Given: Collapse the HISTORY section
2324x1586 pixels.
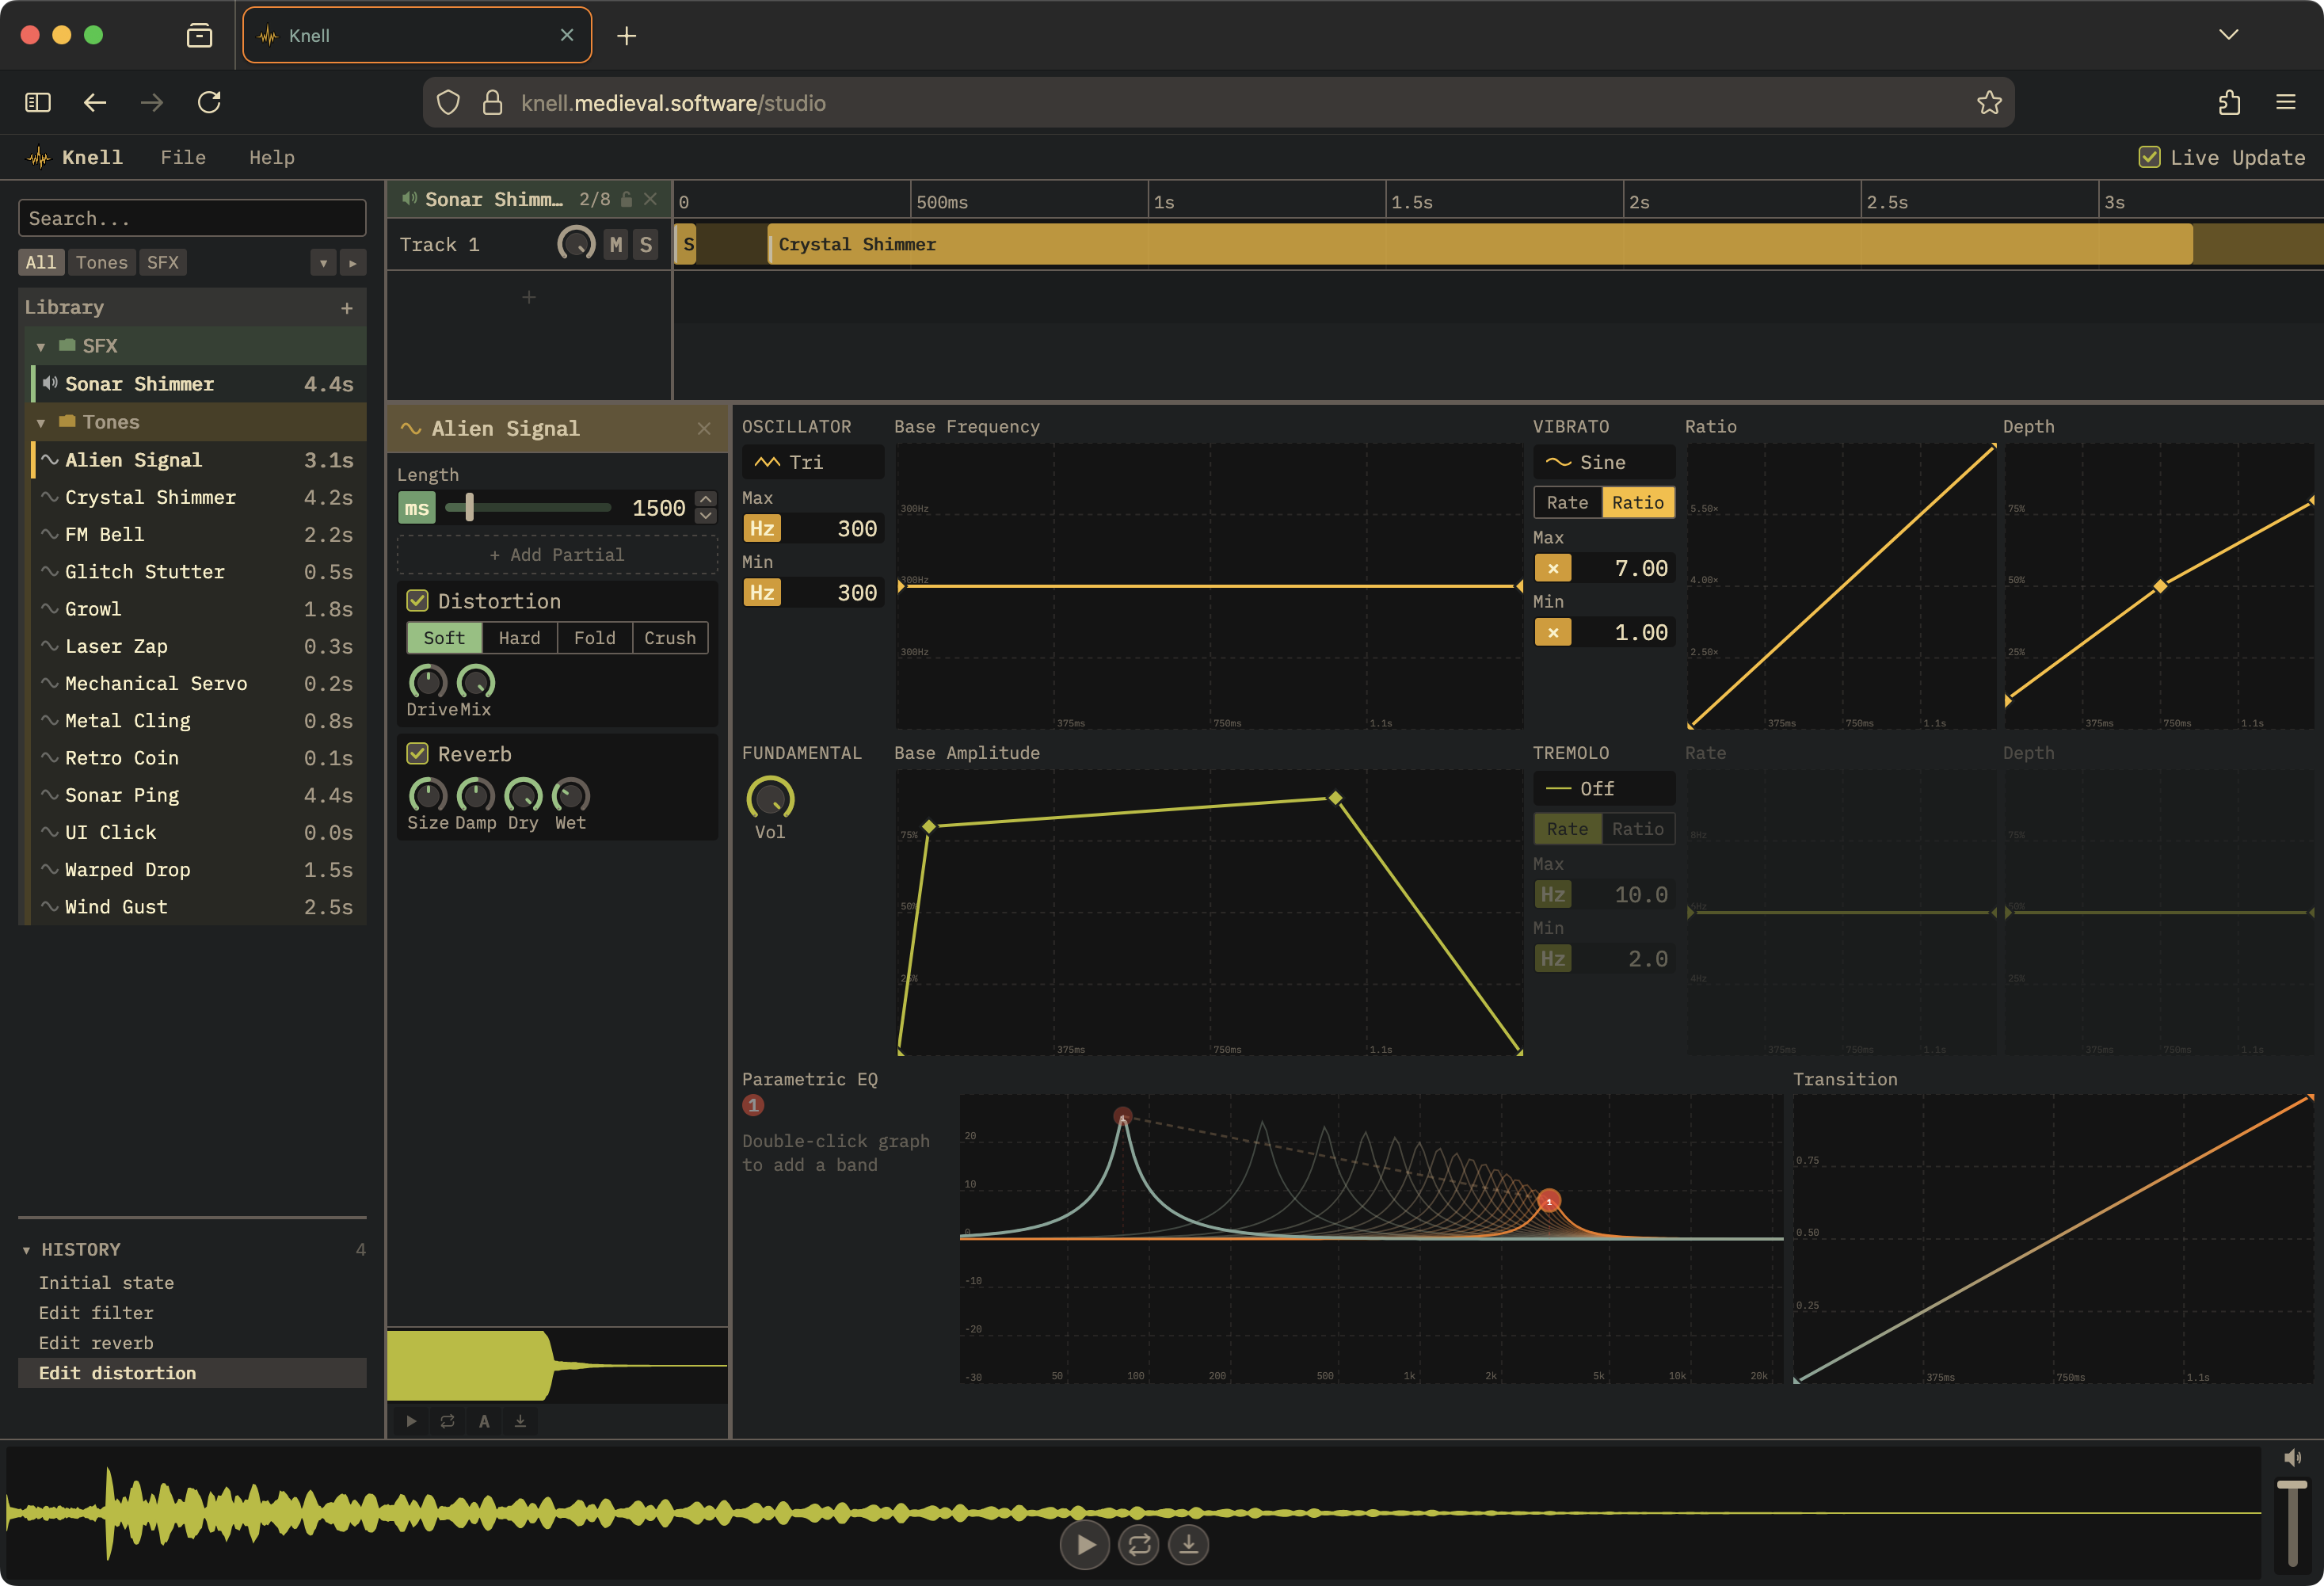Looking at the screenshot, I should tap(26, 1250).
